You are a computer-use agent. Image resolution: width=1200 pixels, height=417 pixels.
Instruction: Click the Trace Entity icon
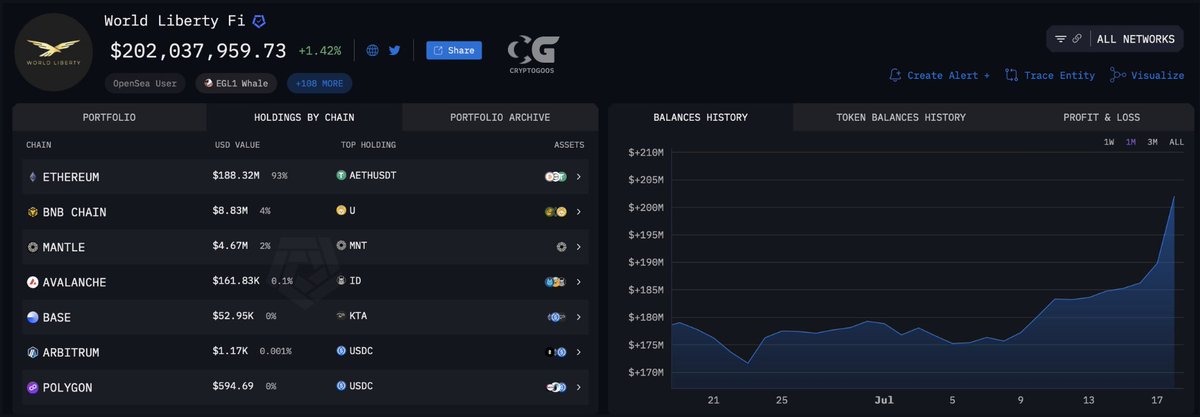point(1011,75)
